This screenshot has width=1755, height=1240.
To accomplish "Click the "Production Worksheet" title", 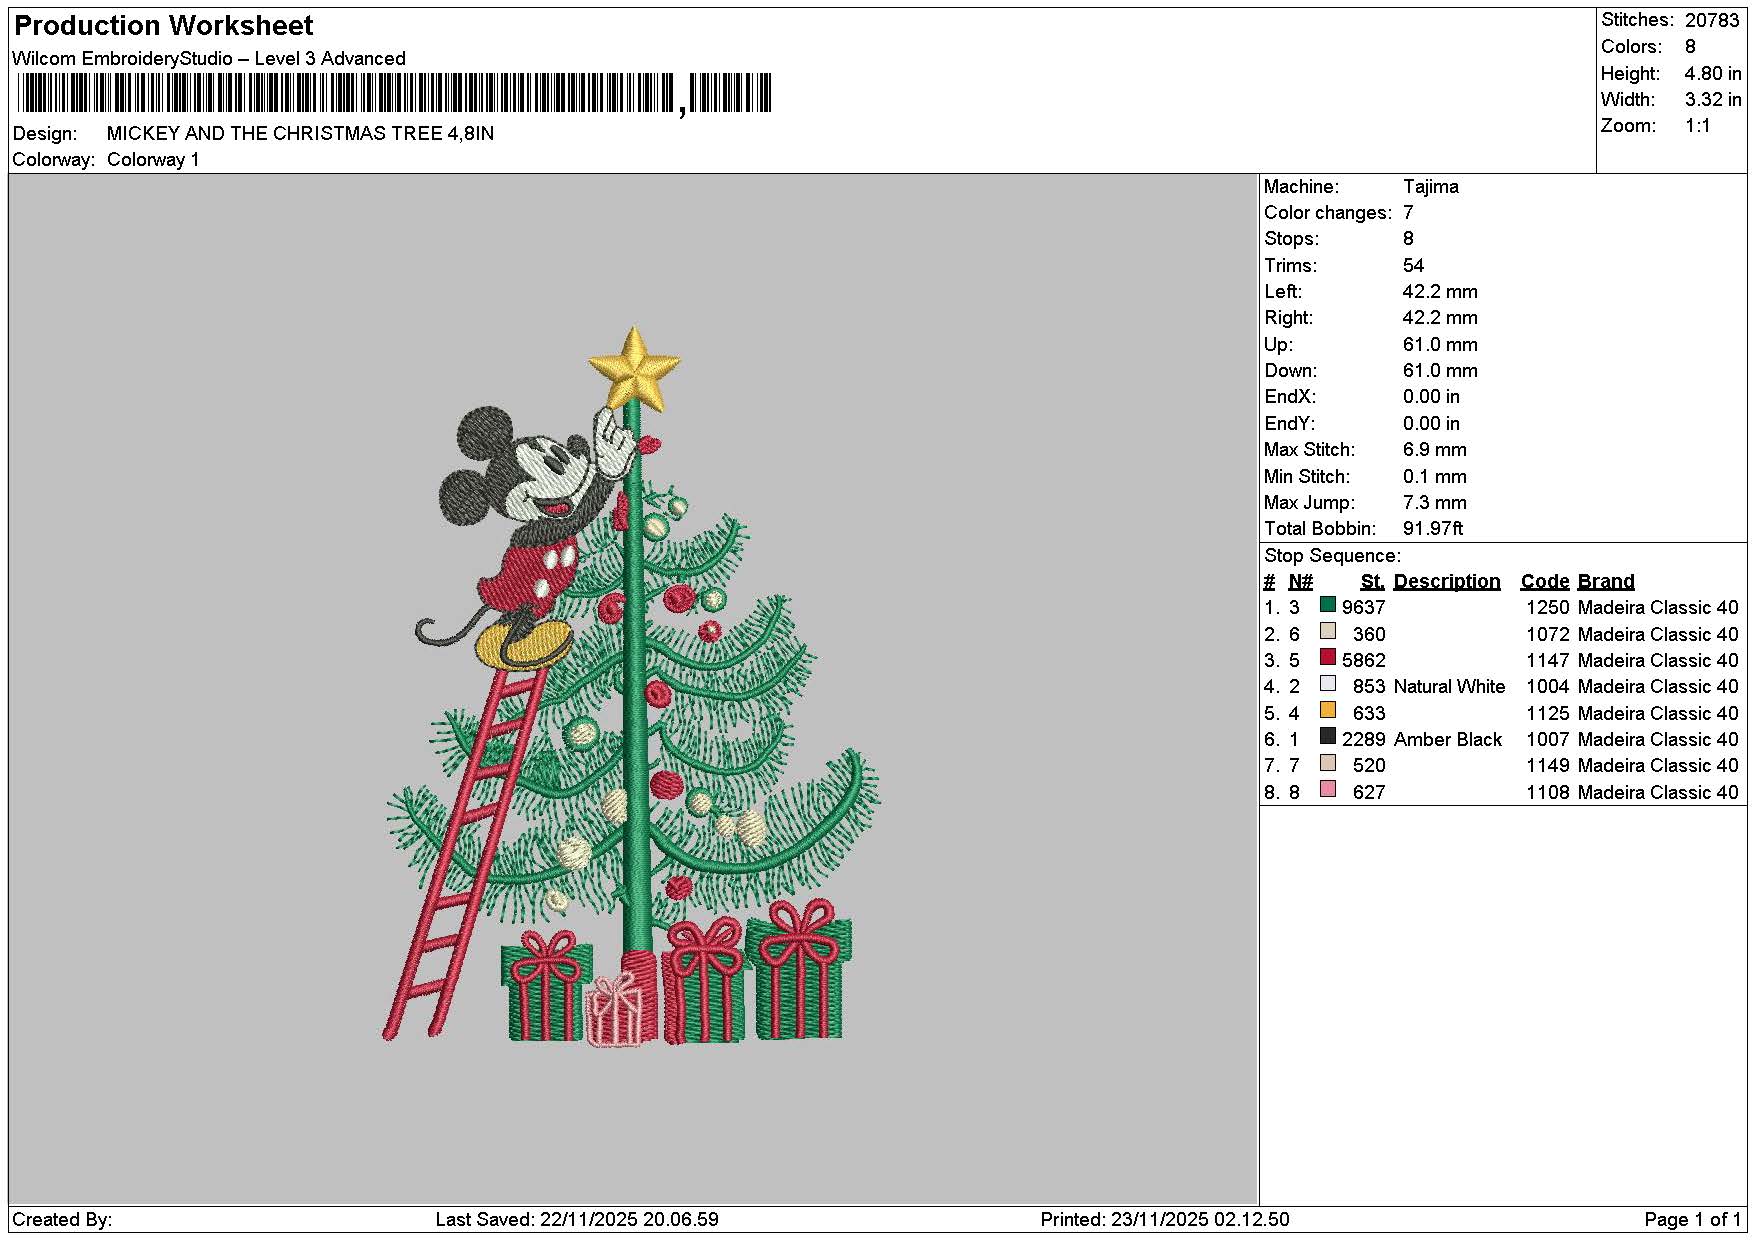I will coord(164,26).
